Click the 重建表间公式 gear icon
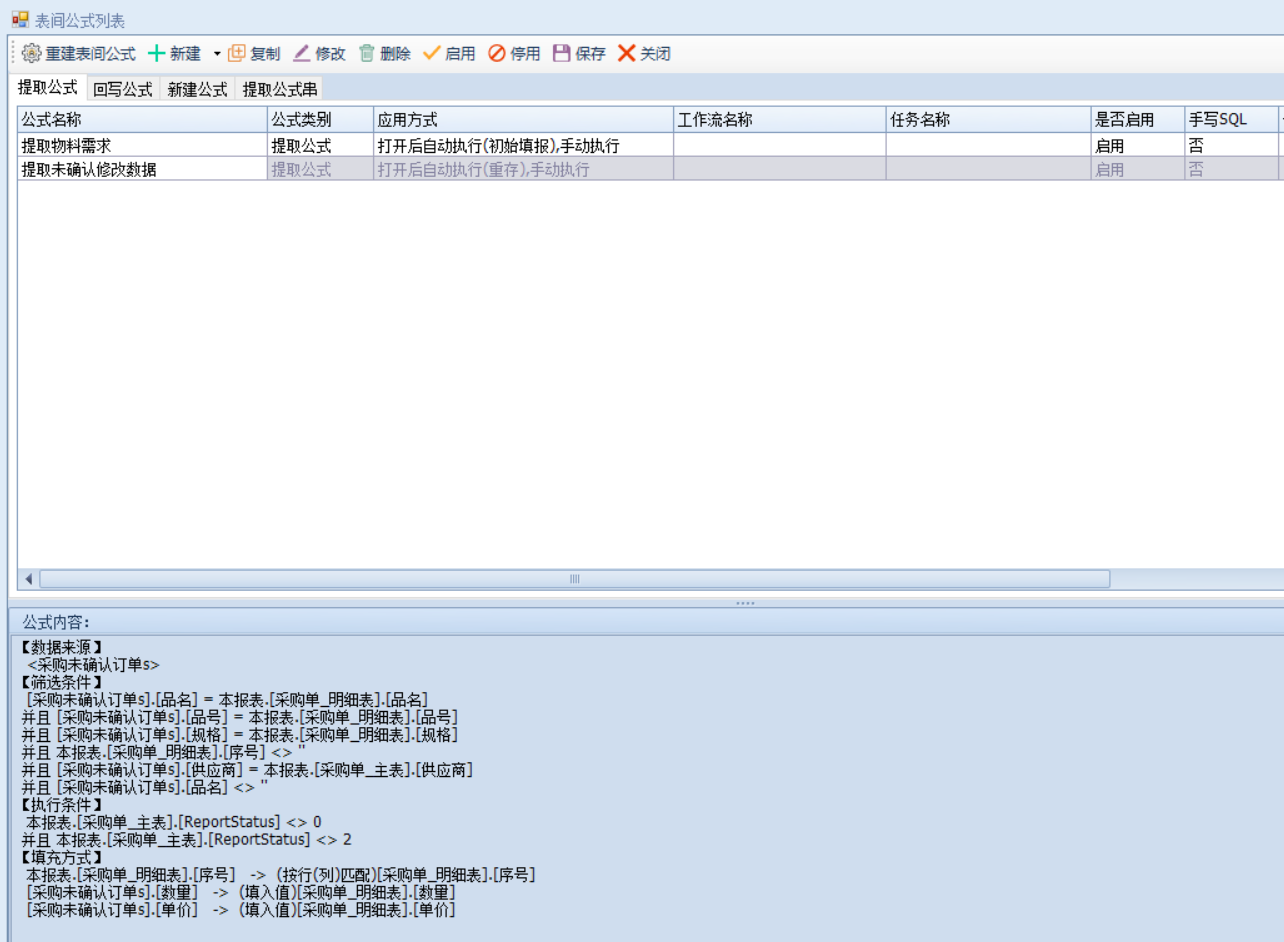Screen dimensions: 1284x942 coord(32,54)
